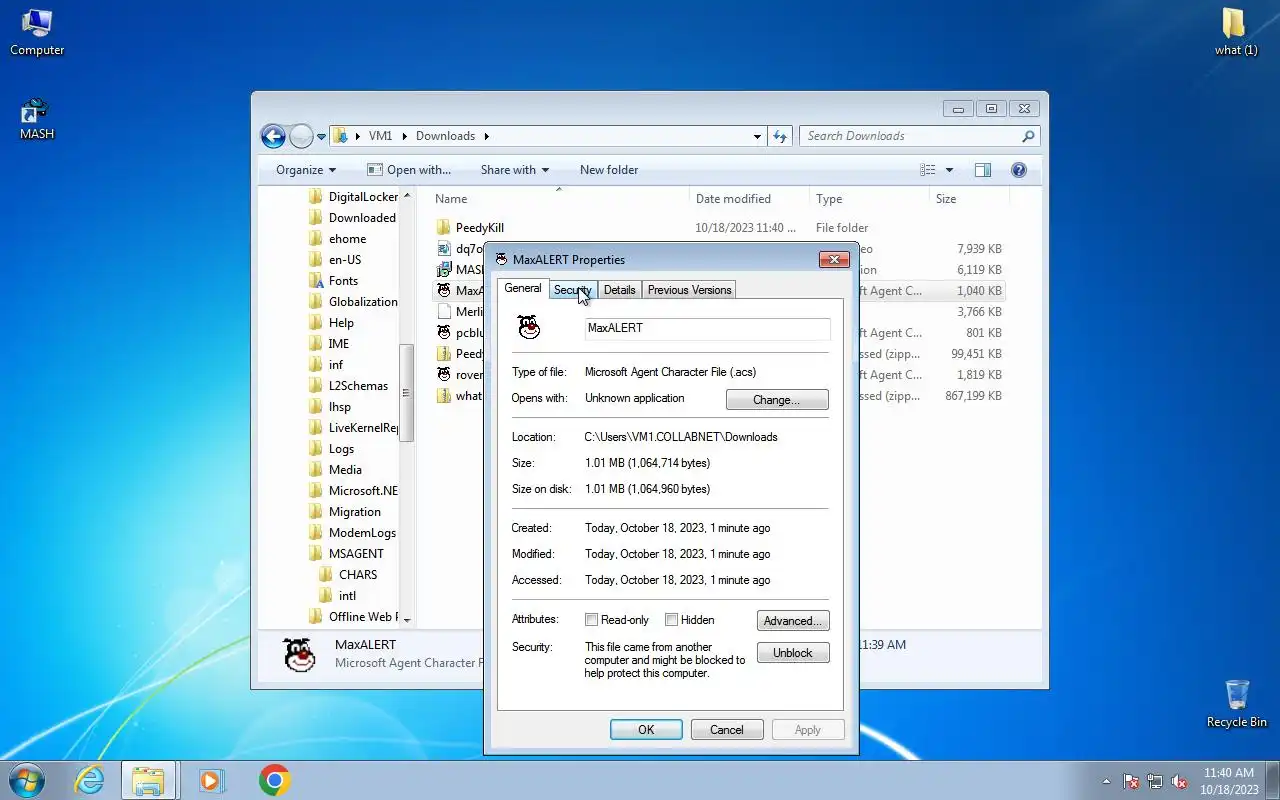Sort by Name column header
Screen dimensions: 1280x800
(x=559, y=199)
